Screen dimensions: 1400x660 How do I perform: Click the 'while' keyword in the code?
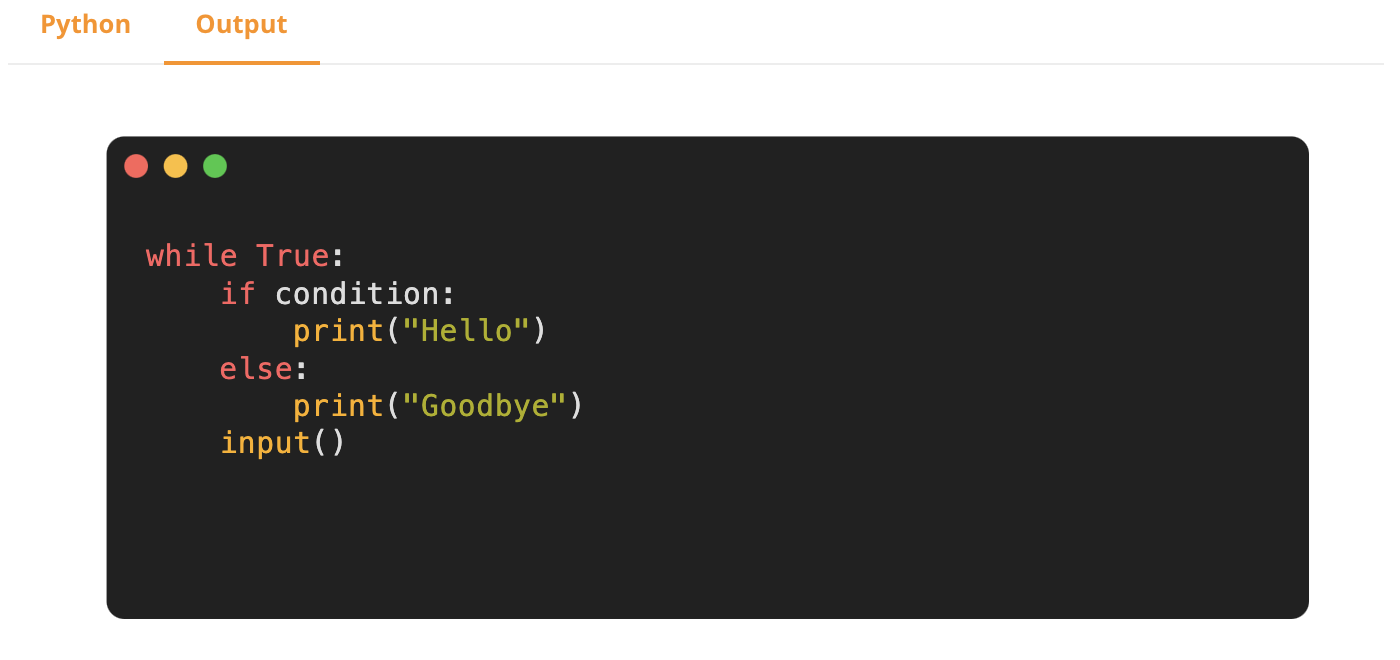pos(192,256)
